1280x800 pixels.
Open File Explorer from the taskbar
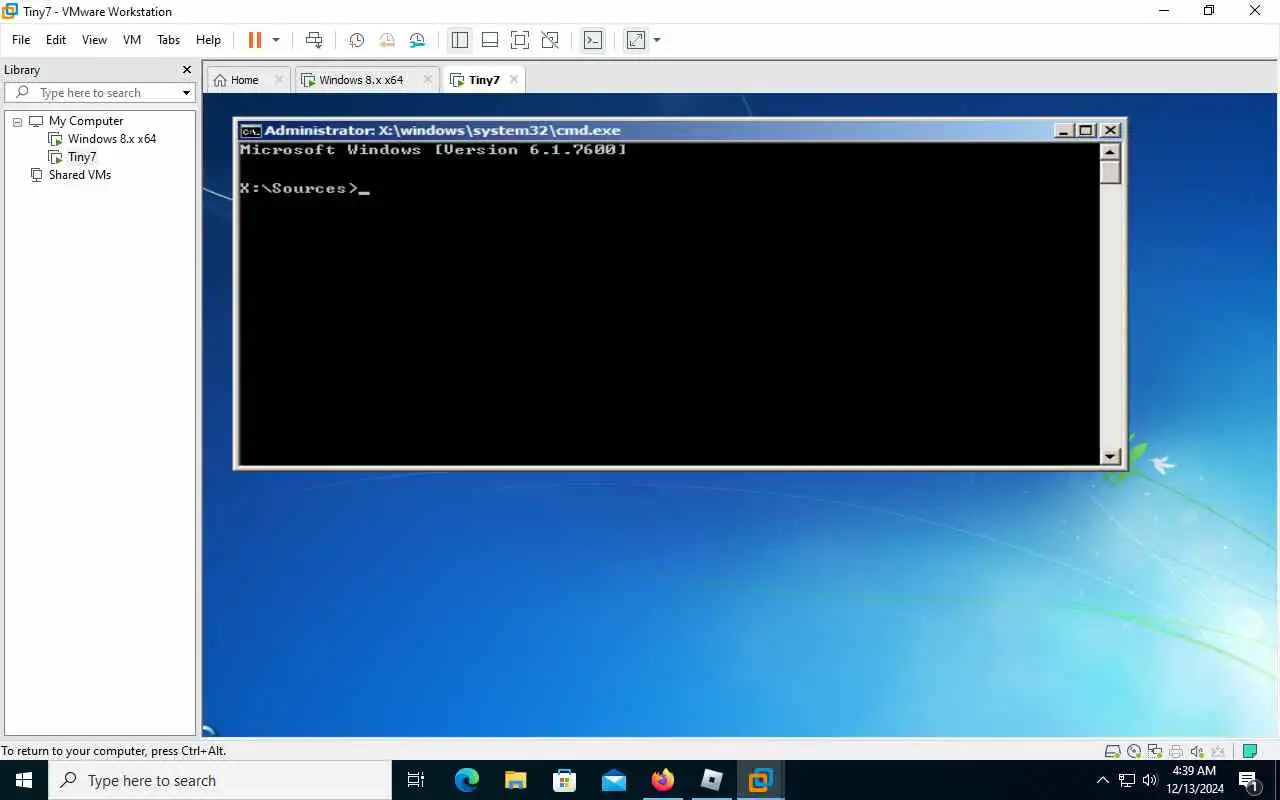tap(516, 780)
